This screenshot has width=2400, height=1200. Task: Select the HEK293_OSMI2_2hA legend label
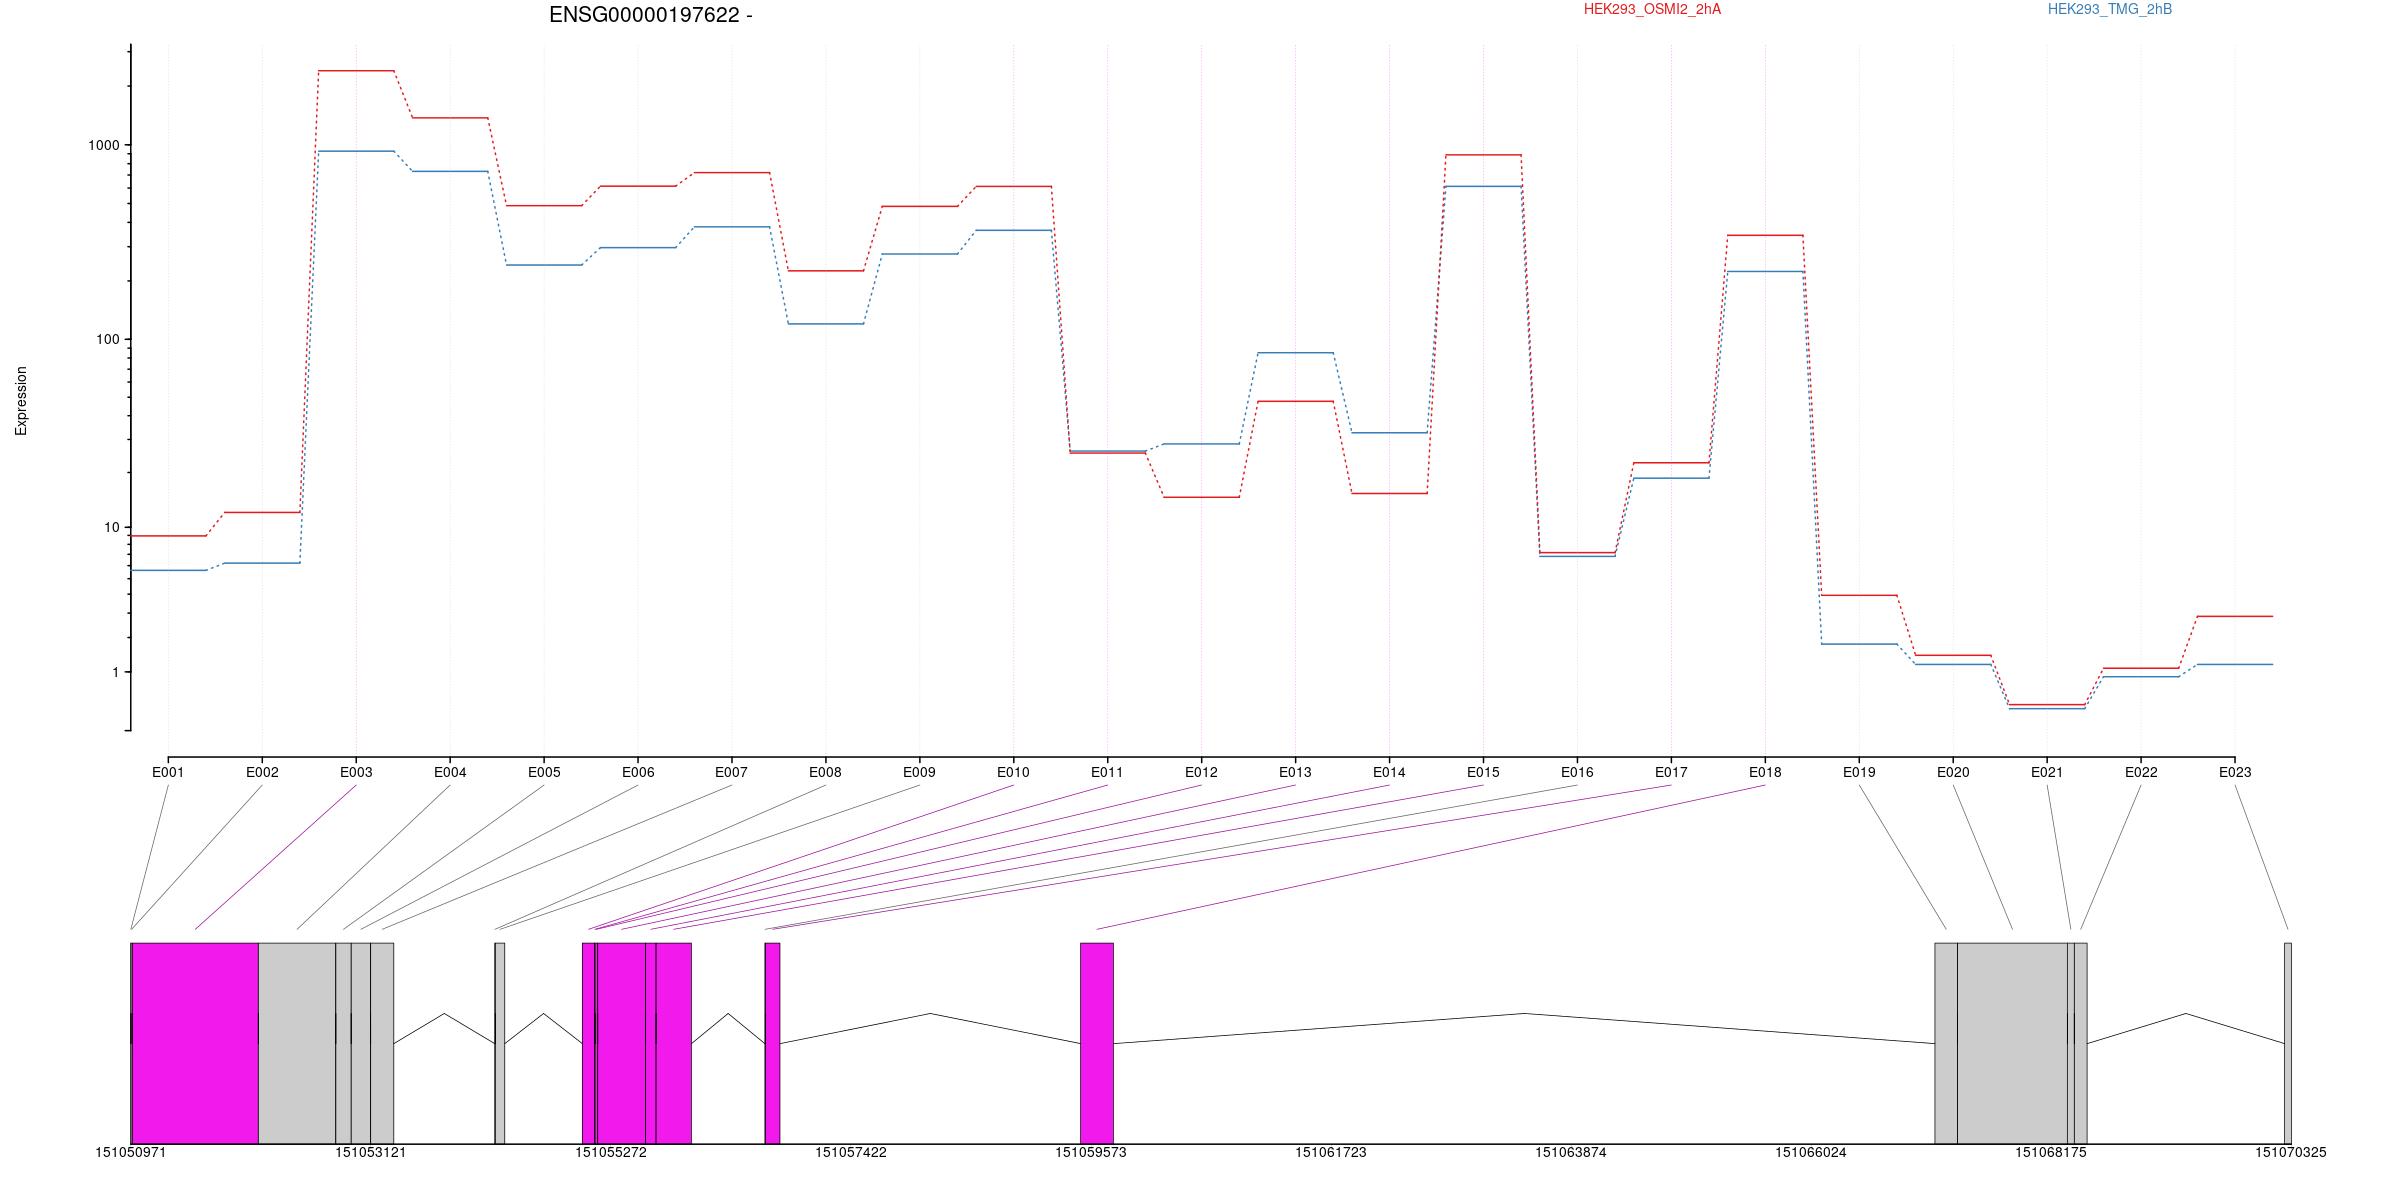point(1652,9)
